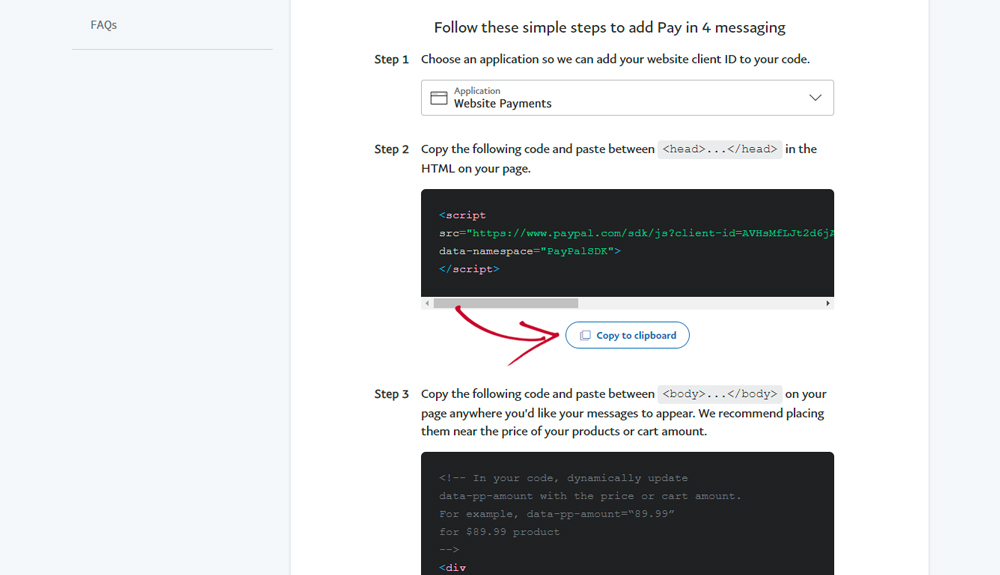Click the <head>...</head> inline code tag

pos(719,149)
